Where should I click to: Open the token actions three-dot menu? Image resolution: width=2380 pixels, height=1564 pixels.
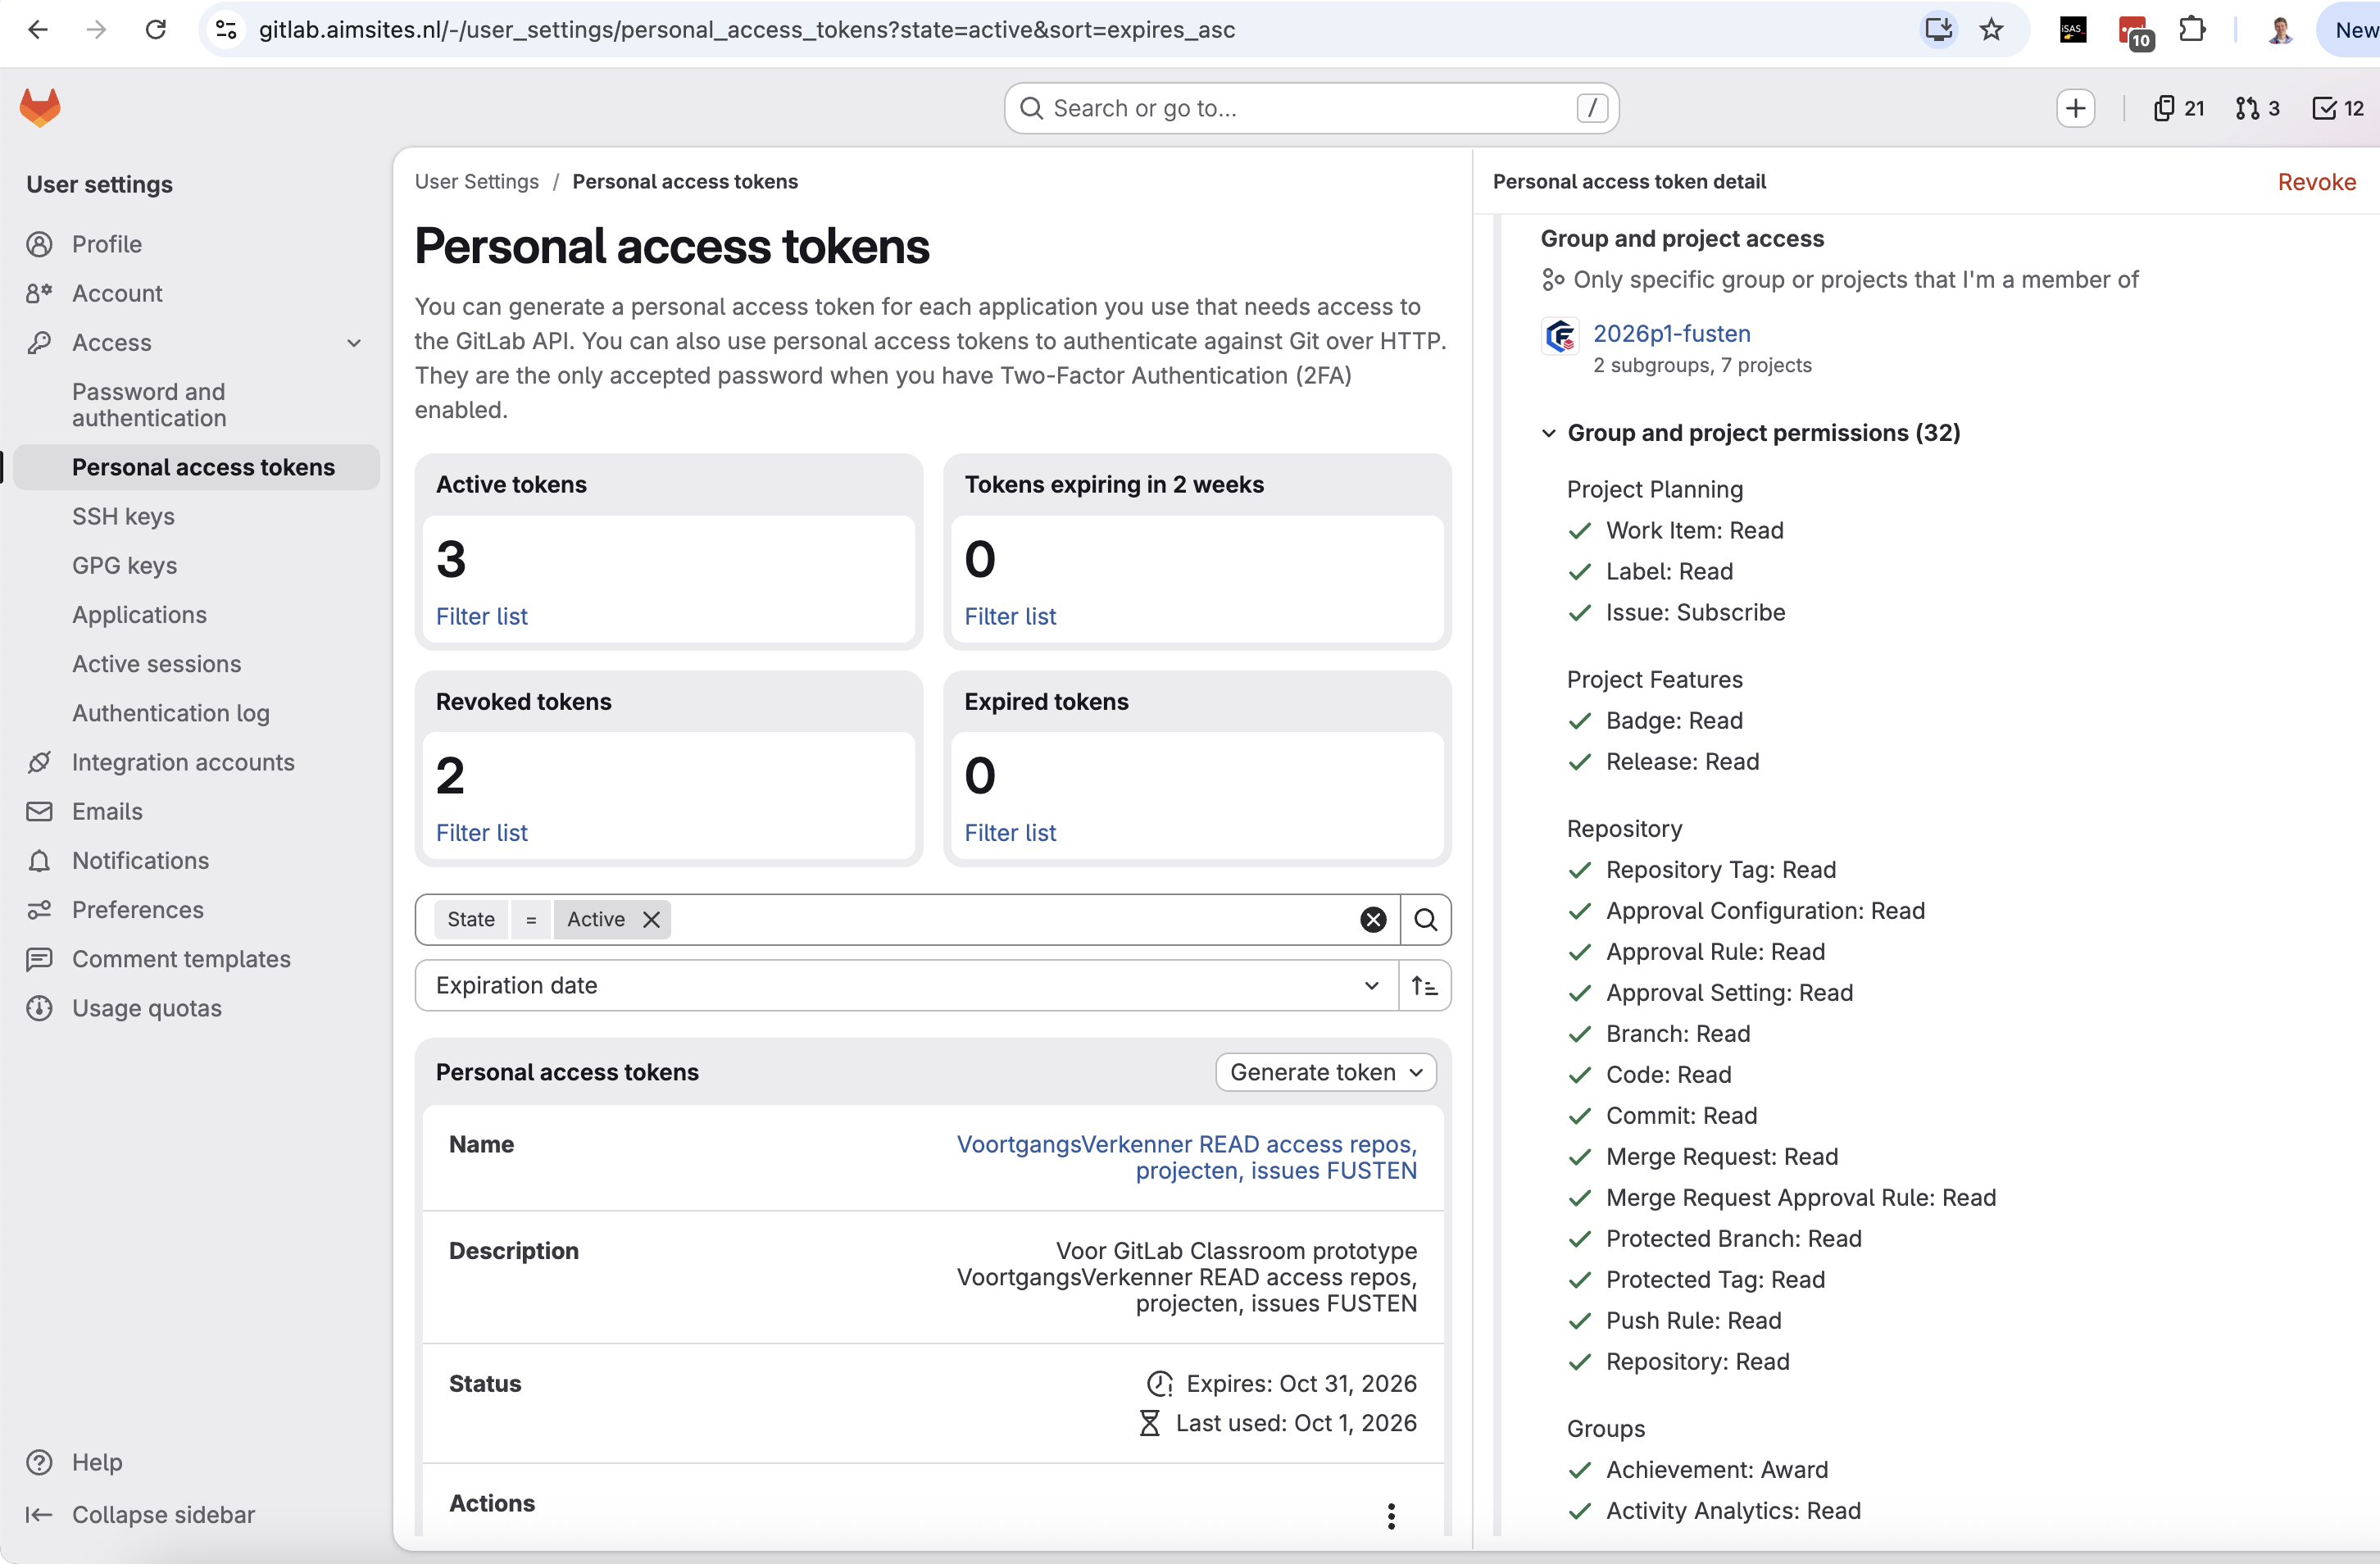(x=1391, y=1516)
